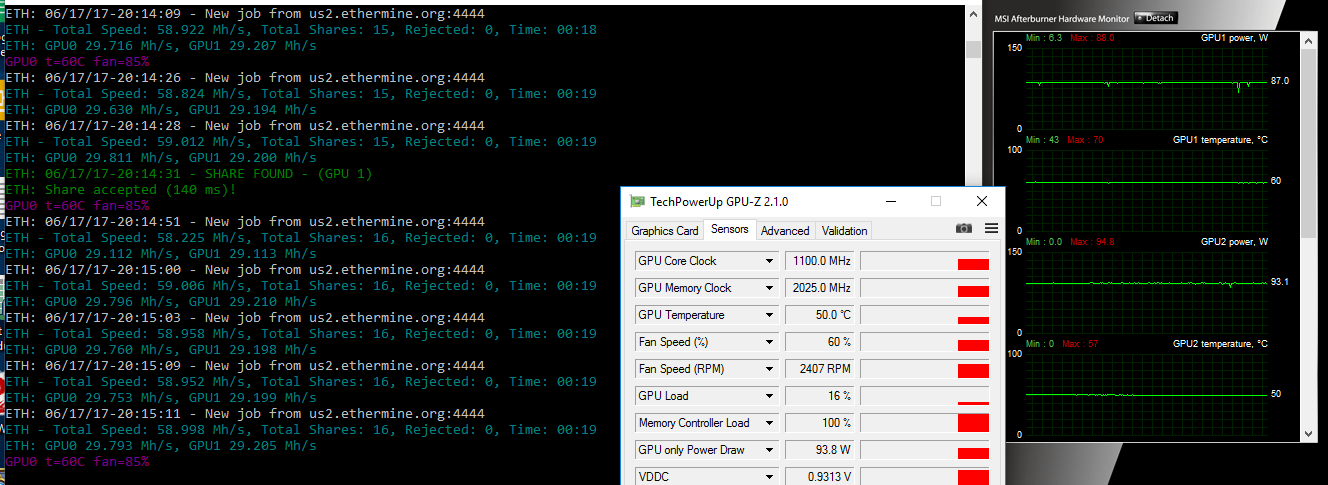Click the Memory Controller Load history graph
The width and height of the screenshot is (1328, 485).
pos(925,423)
